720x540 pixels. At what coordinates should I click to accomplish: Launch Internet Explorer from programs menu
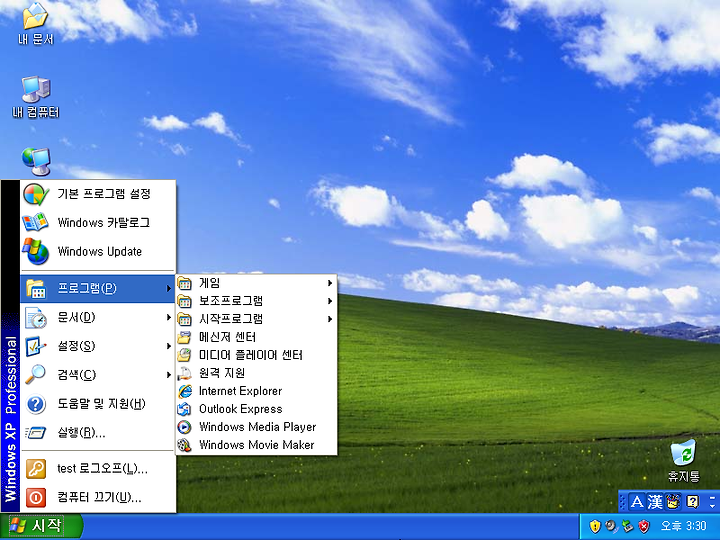click(x=256, y=391)
